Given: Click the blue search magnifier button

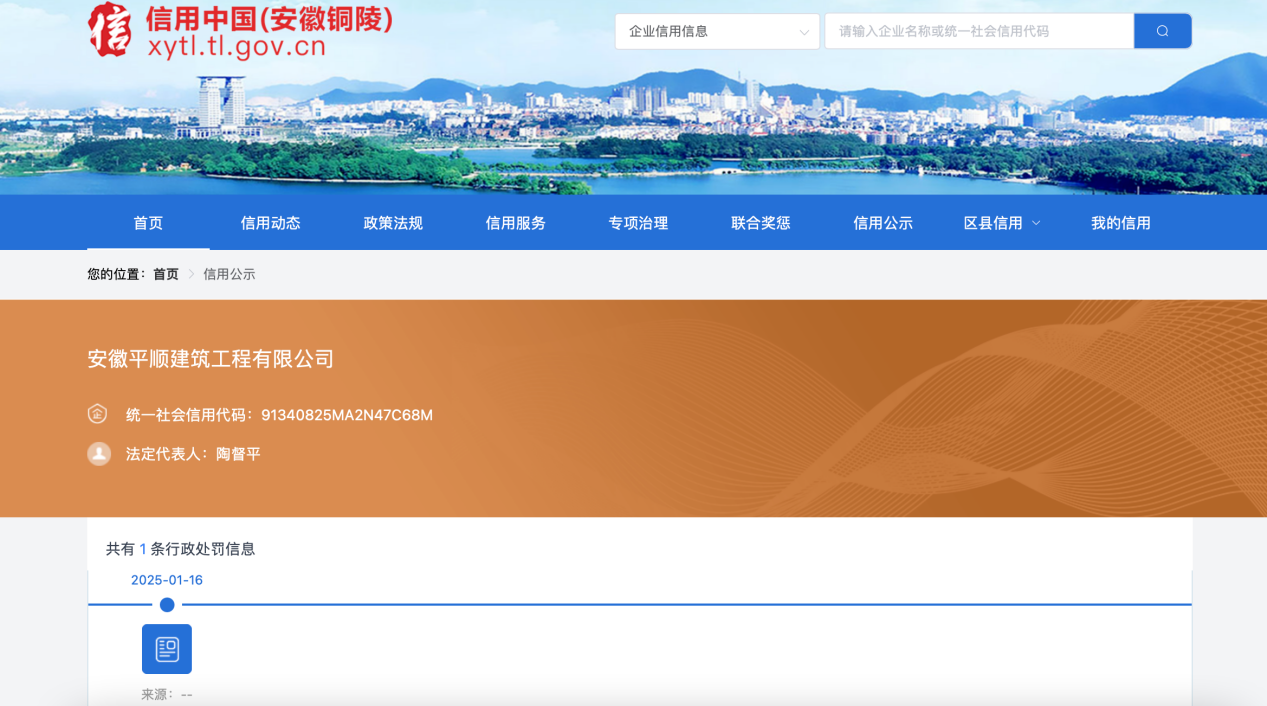Looking at the screenshot, I should 1162,31.
